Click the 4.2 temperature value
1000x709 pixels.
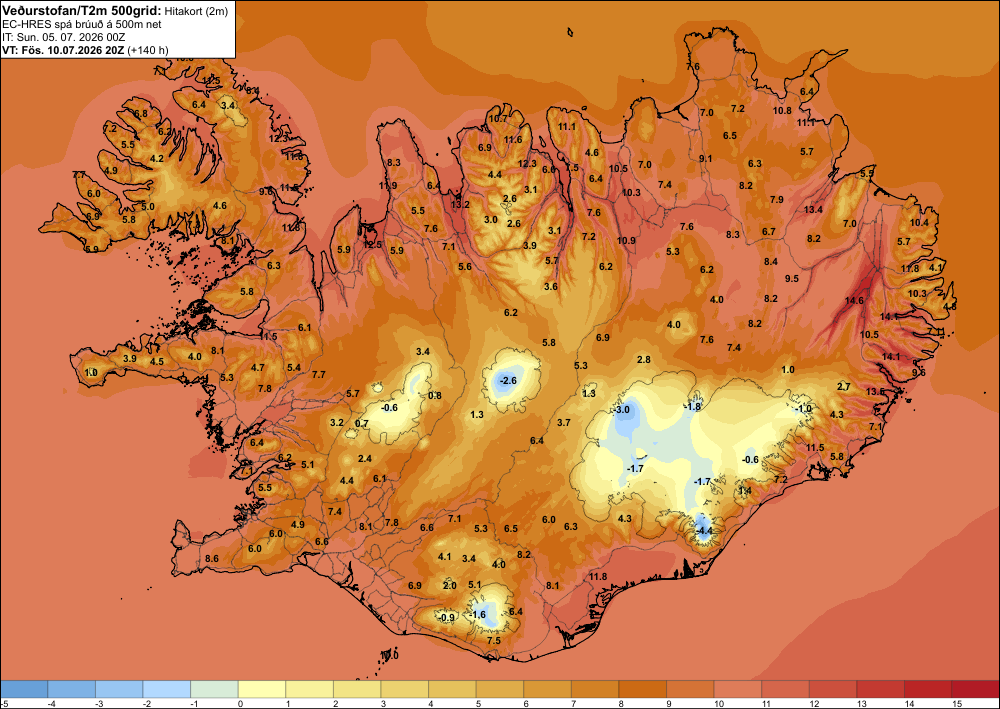[x=156, y=159]
